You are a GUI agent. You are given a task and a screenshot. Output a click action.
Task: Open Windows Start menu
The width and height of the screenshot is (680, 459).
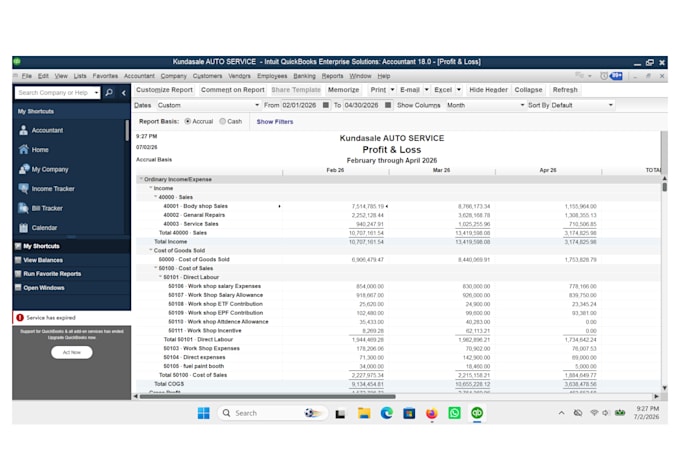click(203, 413)
